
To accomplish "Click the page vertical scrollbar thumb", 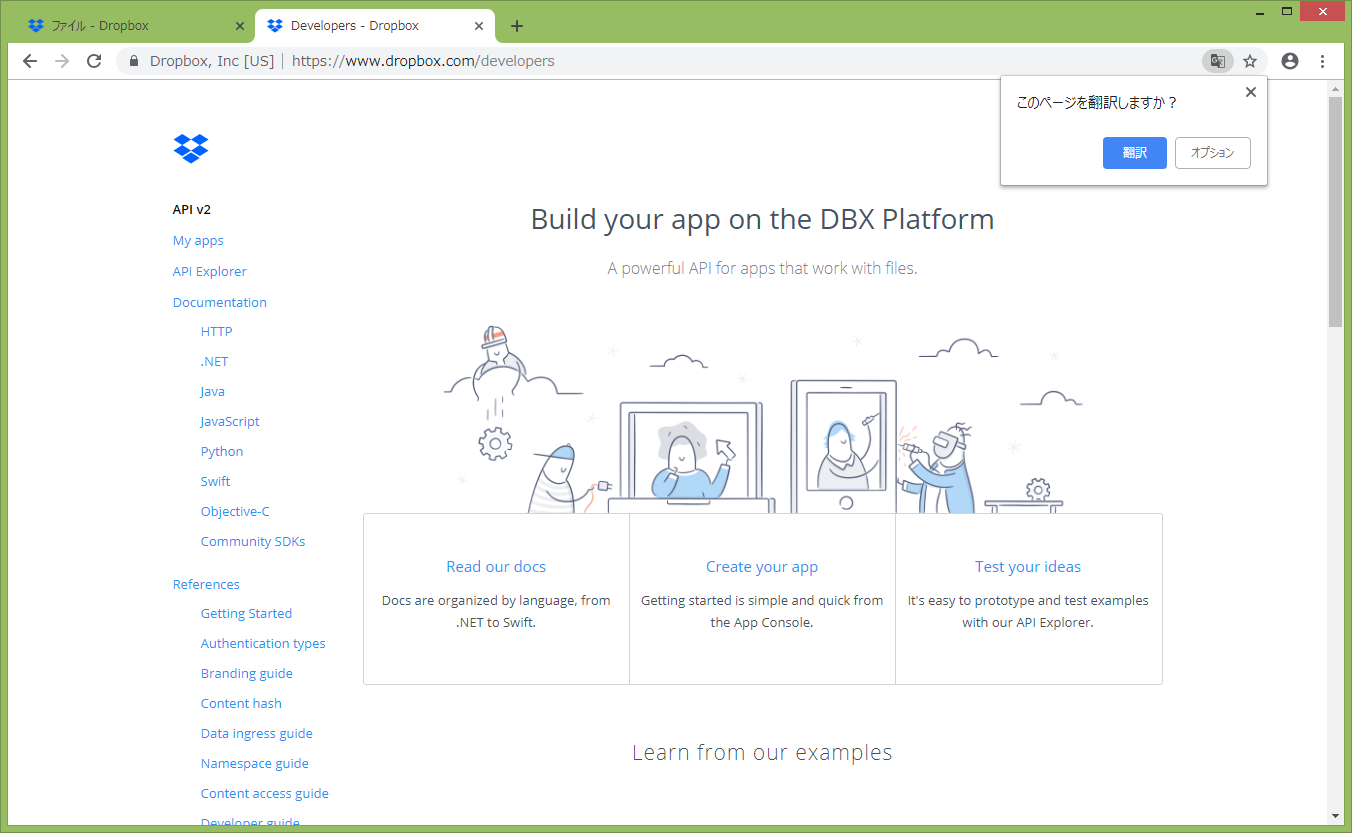I will coord(1335,212).
